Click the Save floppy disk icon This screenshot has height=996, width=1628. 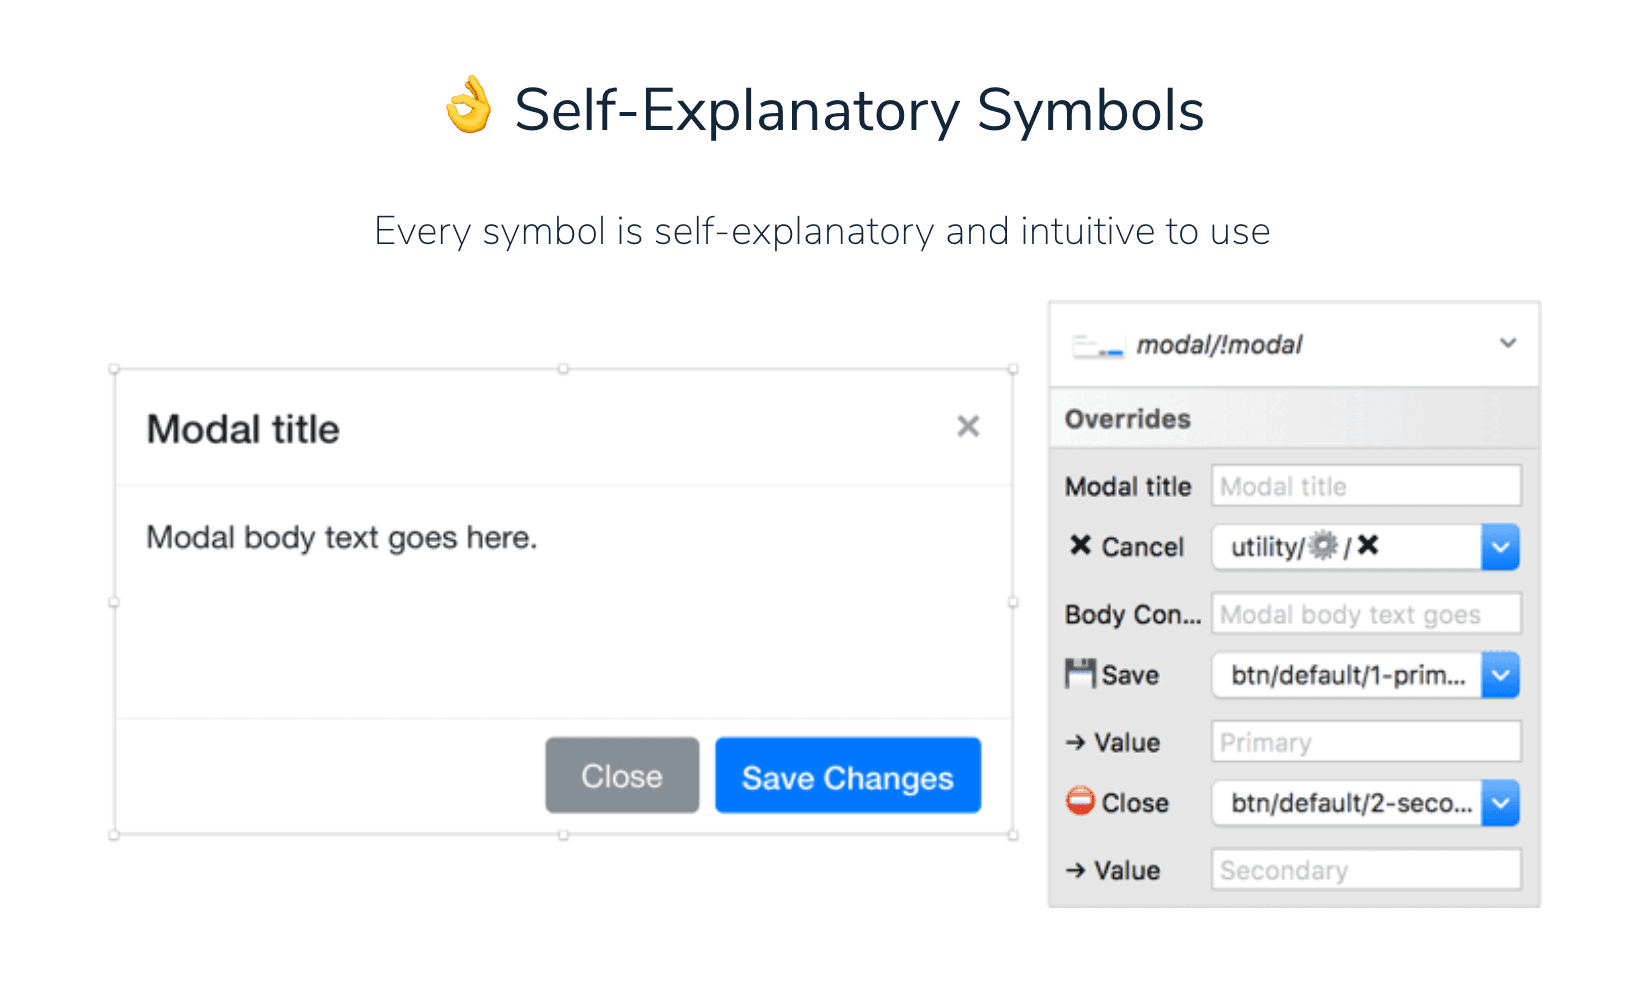coord(1080,674)
